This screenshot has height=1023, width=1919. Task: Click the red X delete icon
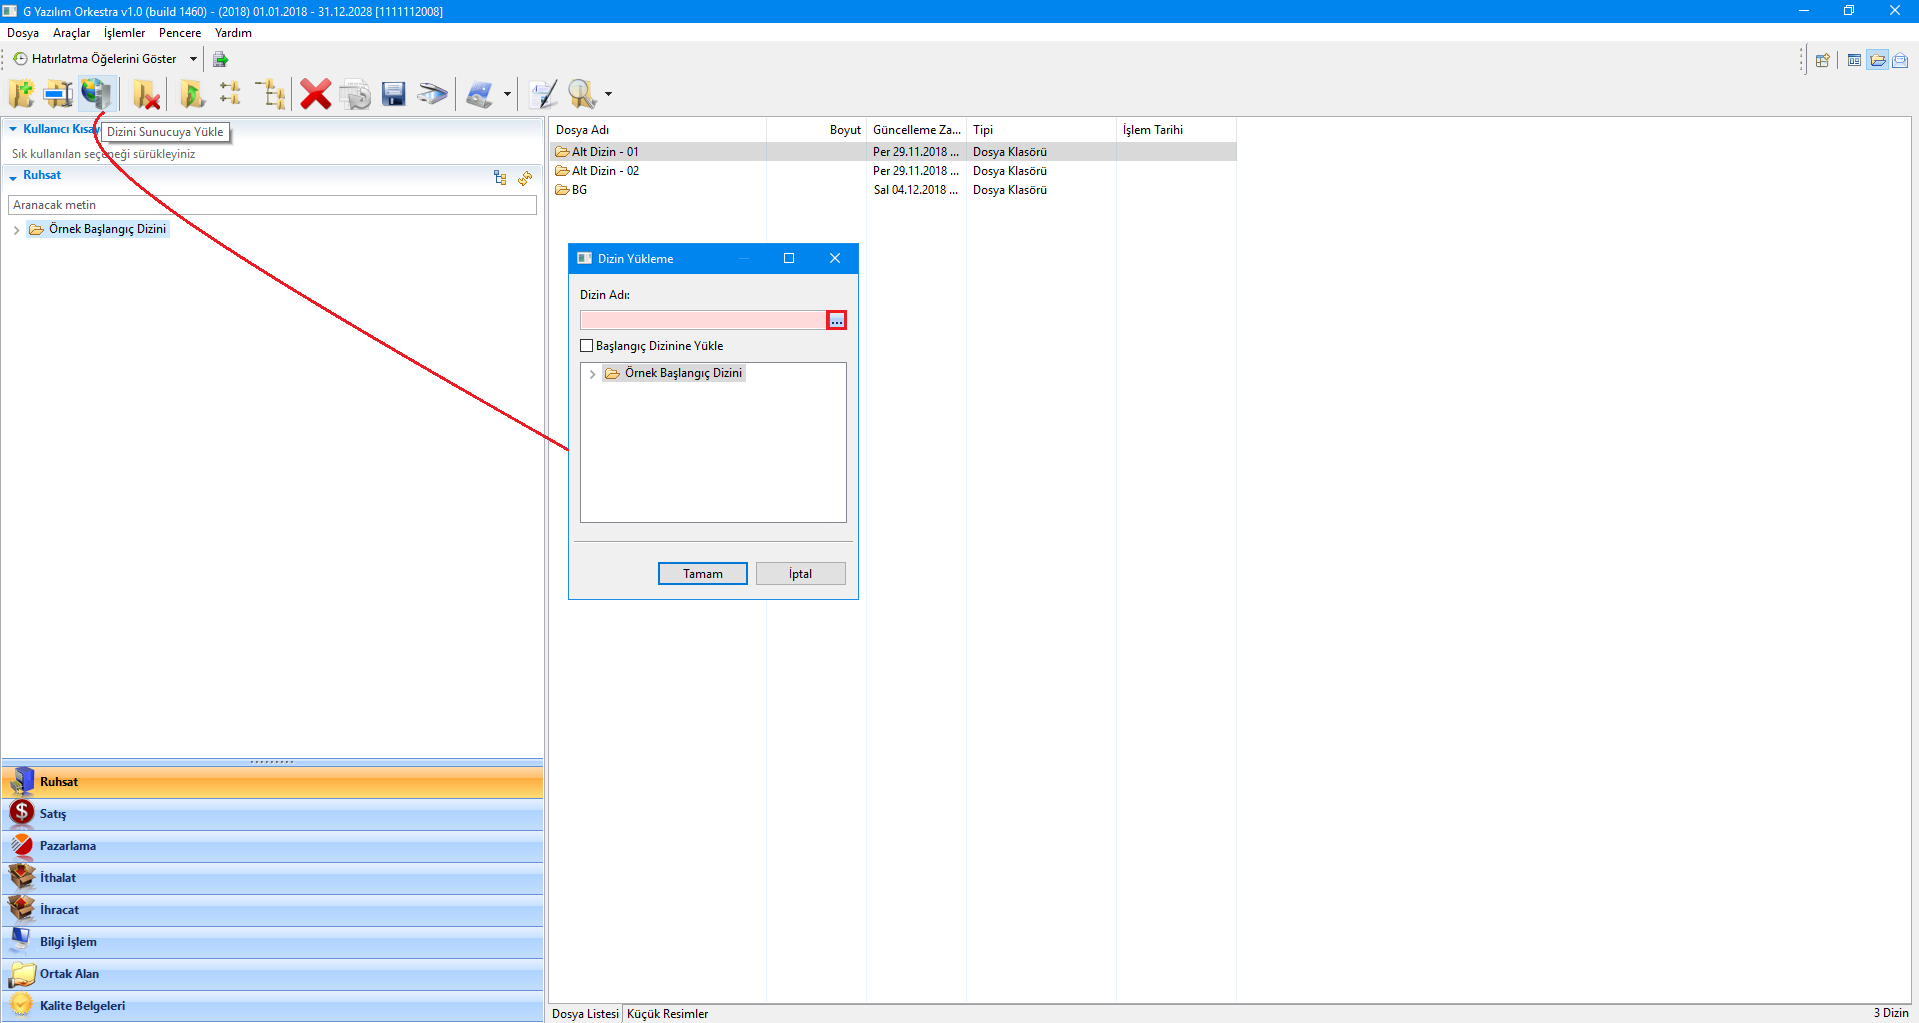click(x=315, y=94)
